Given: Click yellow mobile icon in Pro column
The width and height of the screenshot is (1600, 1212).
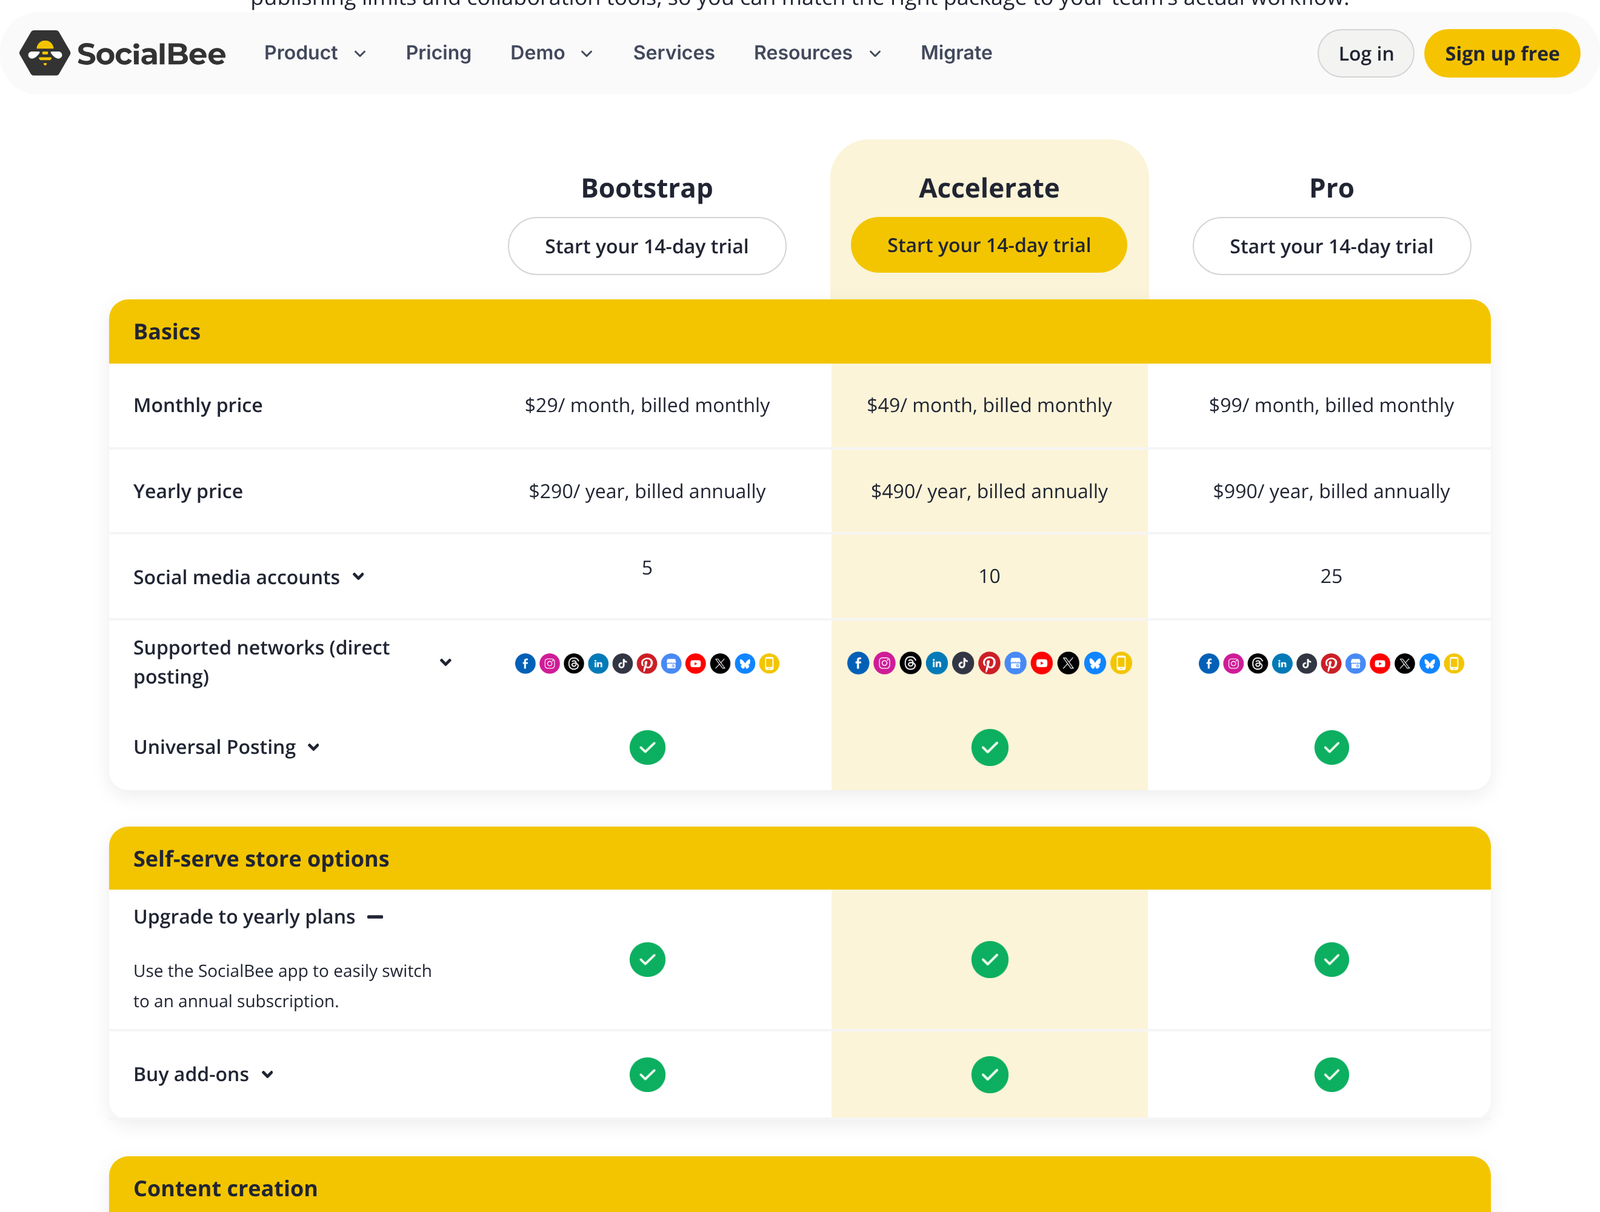Looking at the screenshot, I should tap(1454, 663).
